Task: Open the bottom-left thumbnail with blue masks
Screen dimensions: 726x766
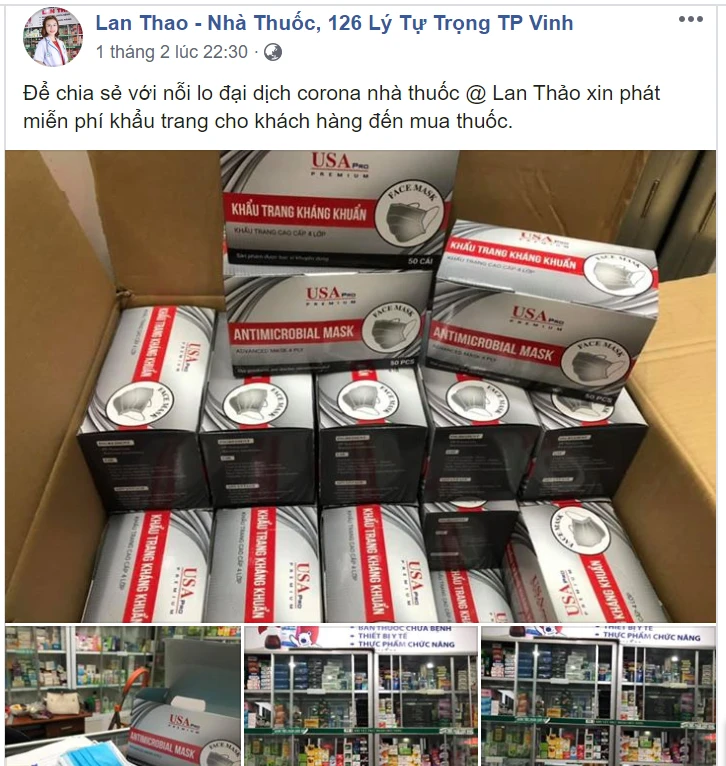Action: pyautogui.click(x=123, y=696)
